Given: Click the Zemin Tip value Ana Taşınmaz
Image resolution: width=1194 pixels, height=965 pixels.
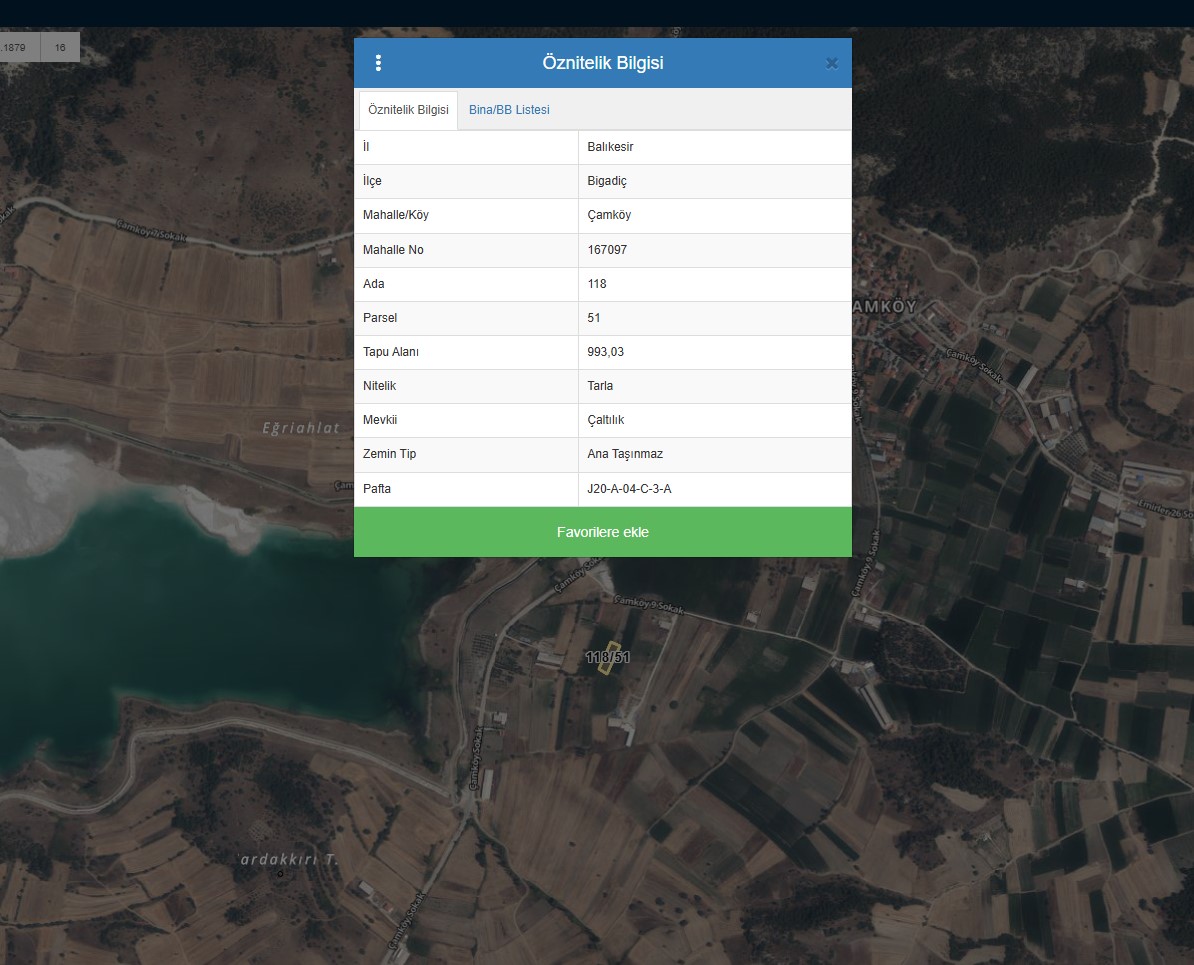Looking at the screenshot, I should pos(625,454).
